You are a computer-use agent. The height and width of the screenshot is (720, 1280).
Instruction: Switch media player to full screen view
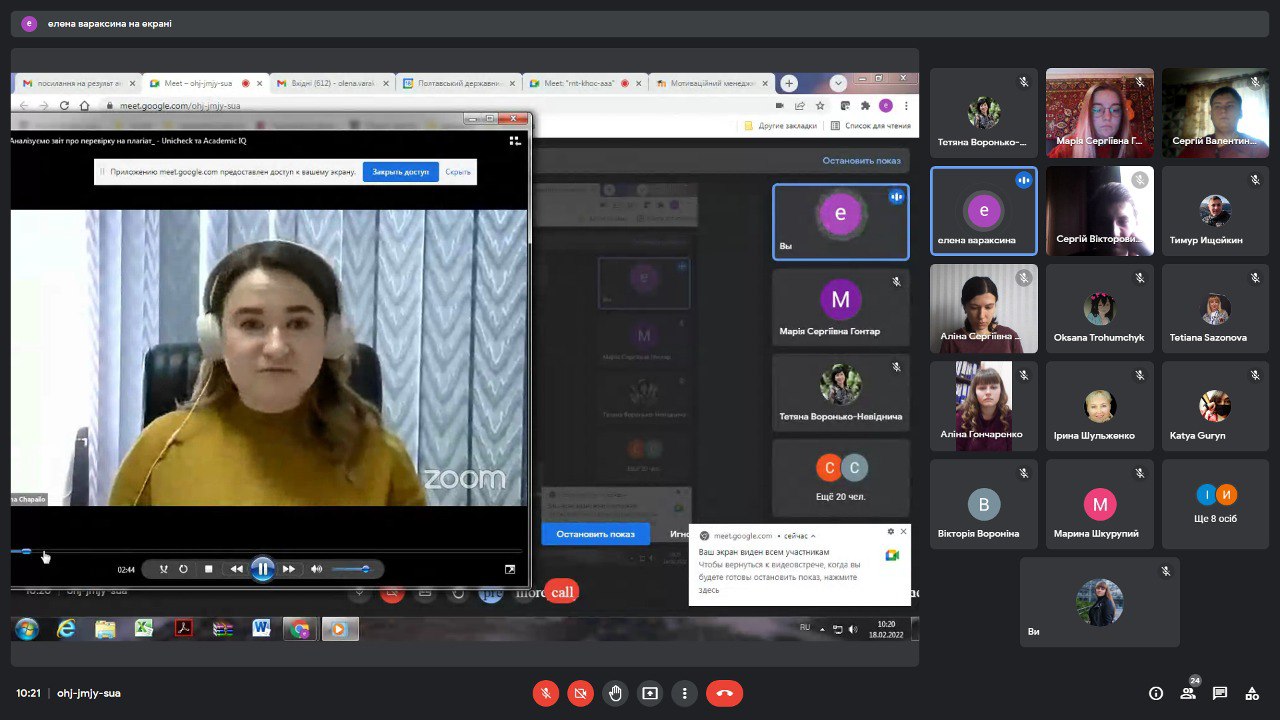510,569
